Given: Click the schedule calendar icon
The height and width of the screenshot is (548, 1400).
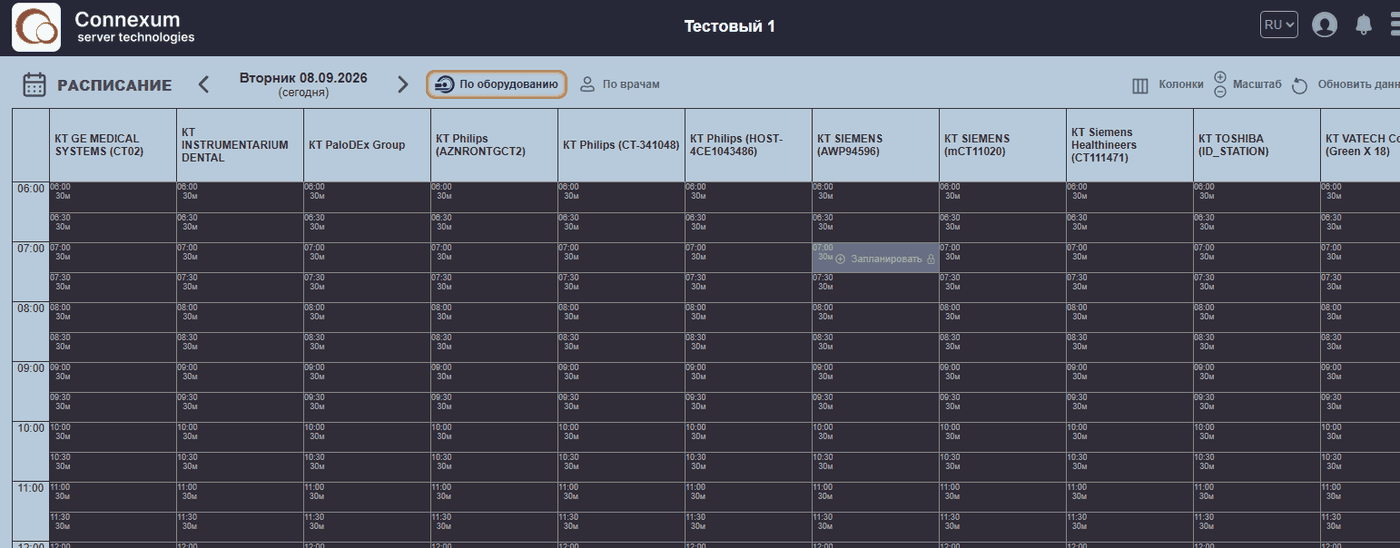Looking at the screenshot, I should pyautogui.click(x=35, y=84).
